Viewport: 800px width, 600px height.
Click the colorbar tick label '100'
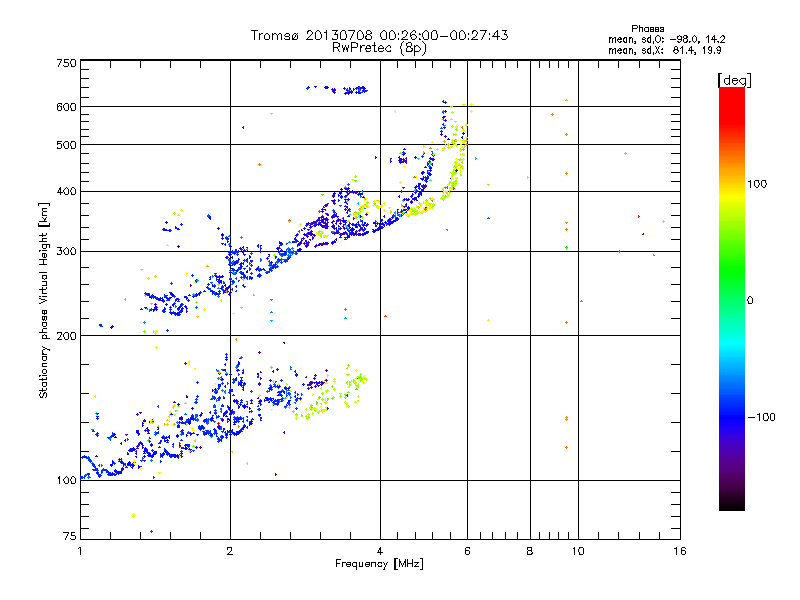pos(757,184)
